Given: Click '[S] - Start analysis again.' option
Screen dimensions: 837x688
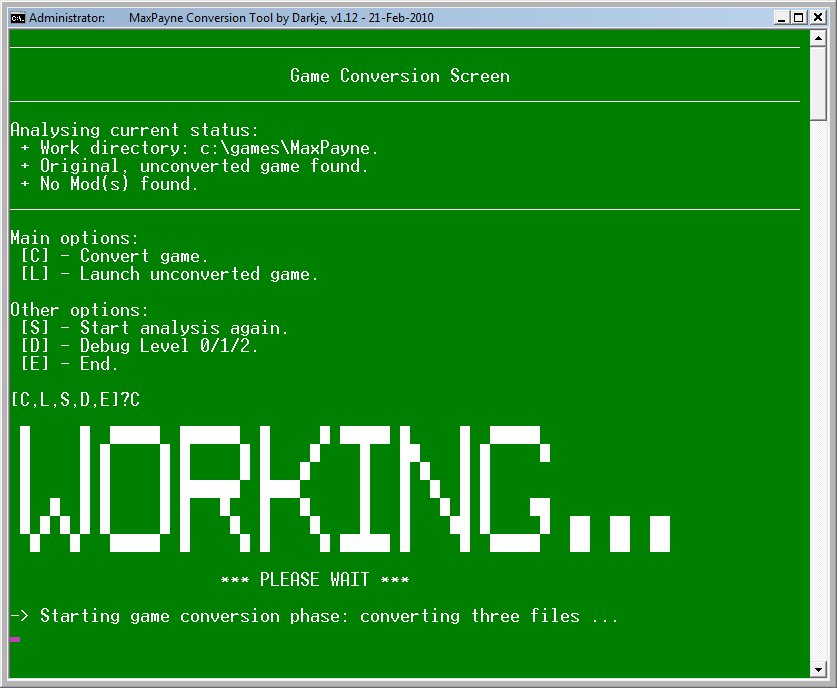Looking at the screenshot, I should pos(155,328).
